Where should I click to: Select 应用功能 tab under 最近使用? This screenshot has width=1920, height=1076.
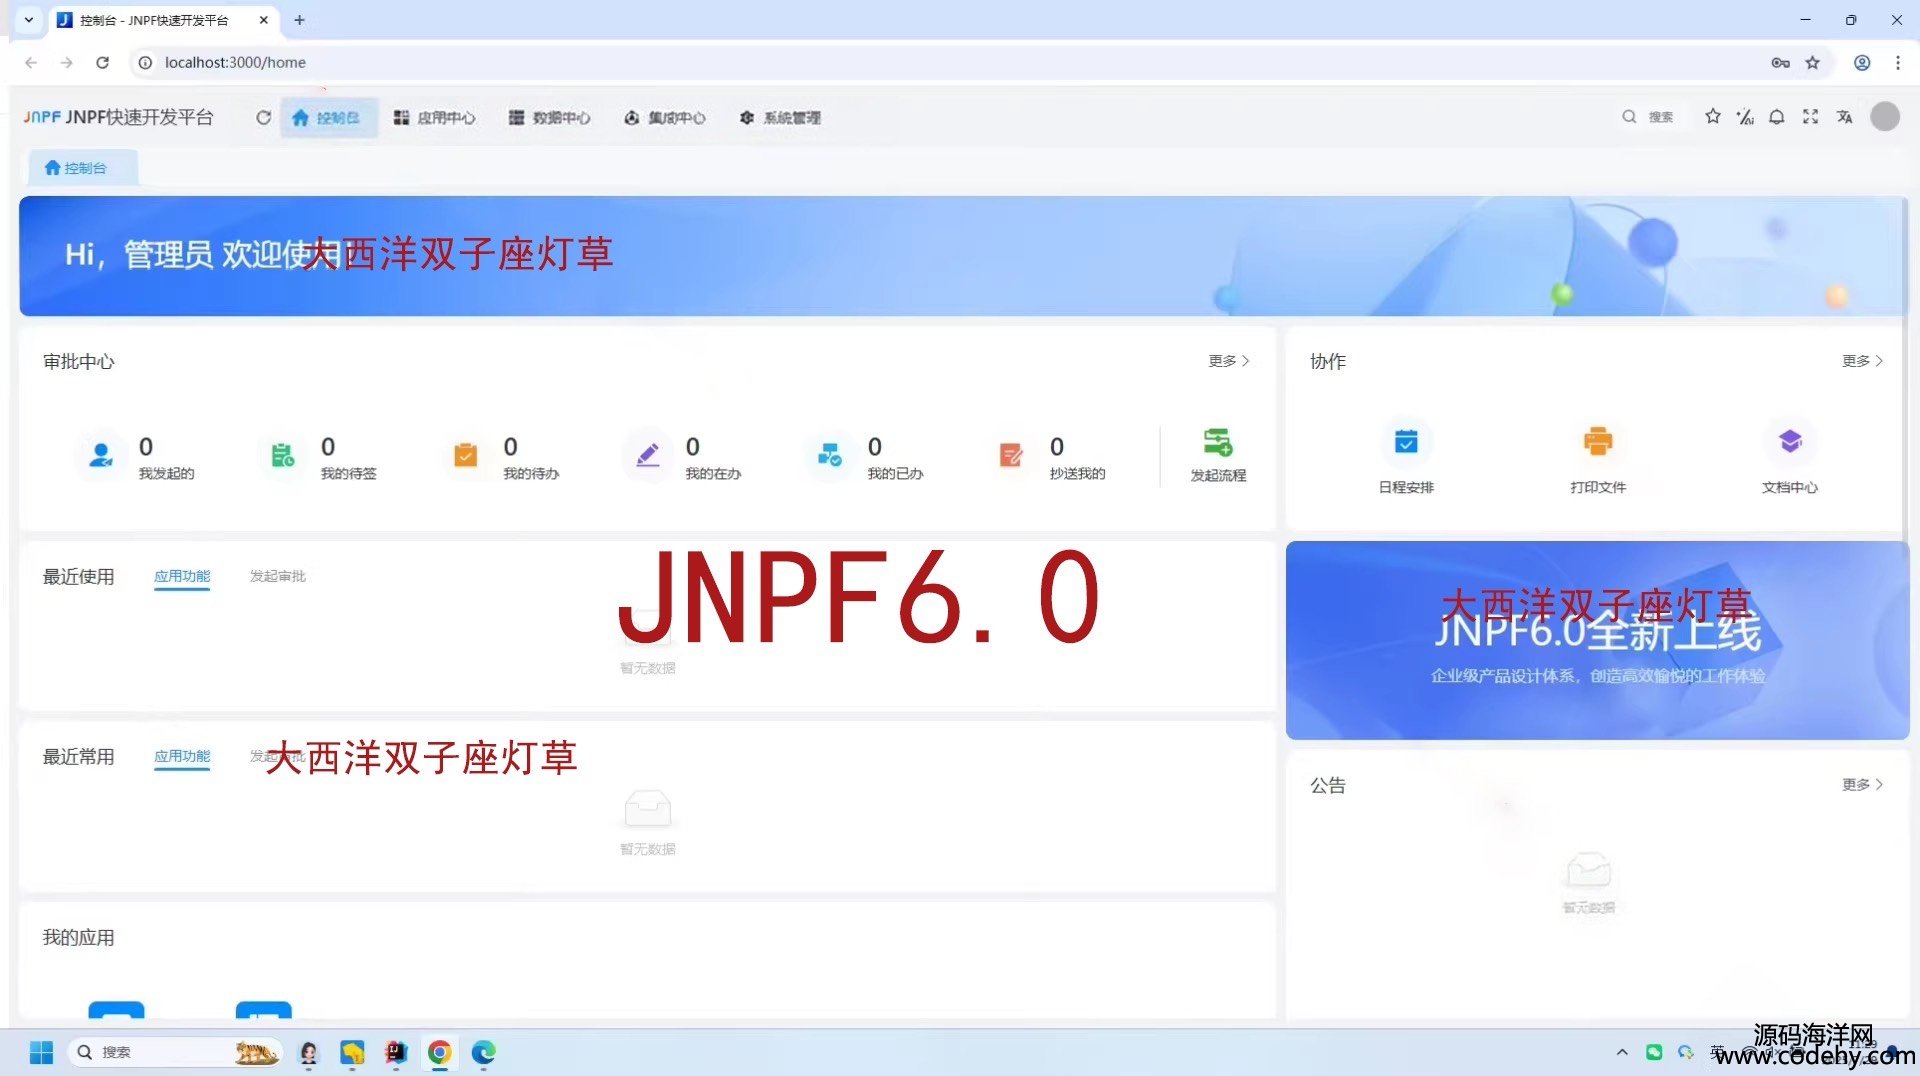point(182,576)
